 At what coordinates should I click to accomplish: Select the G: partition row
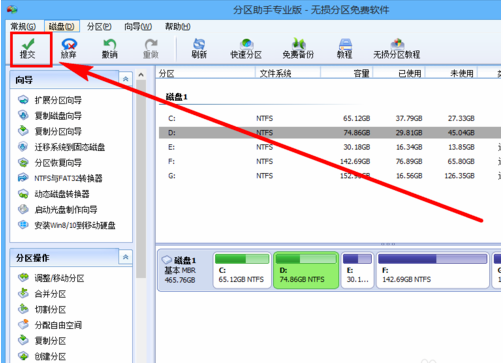pyautogui.click(x=329, y=176)
